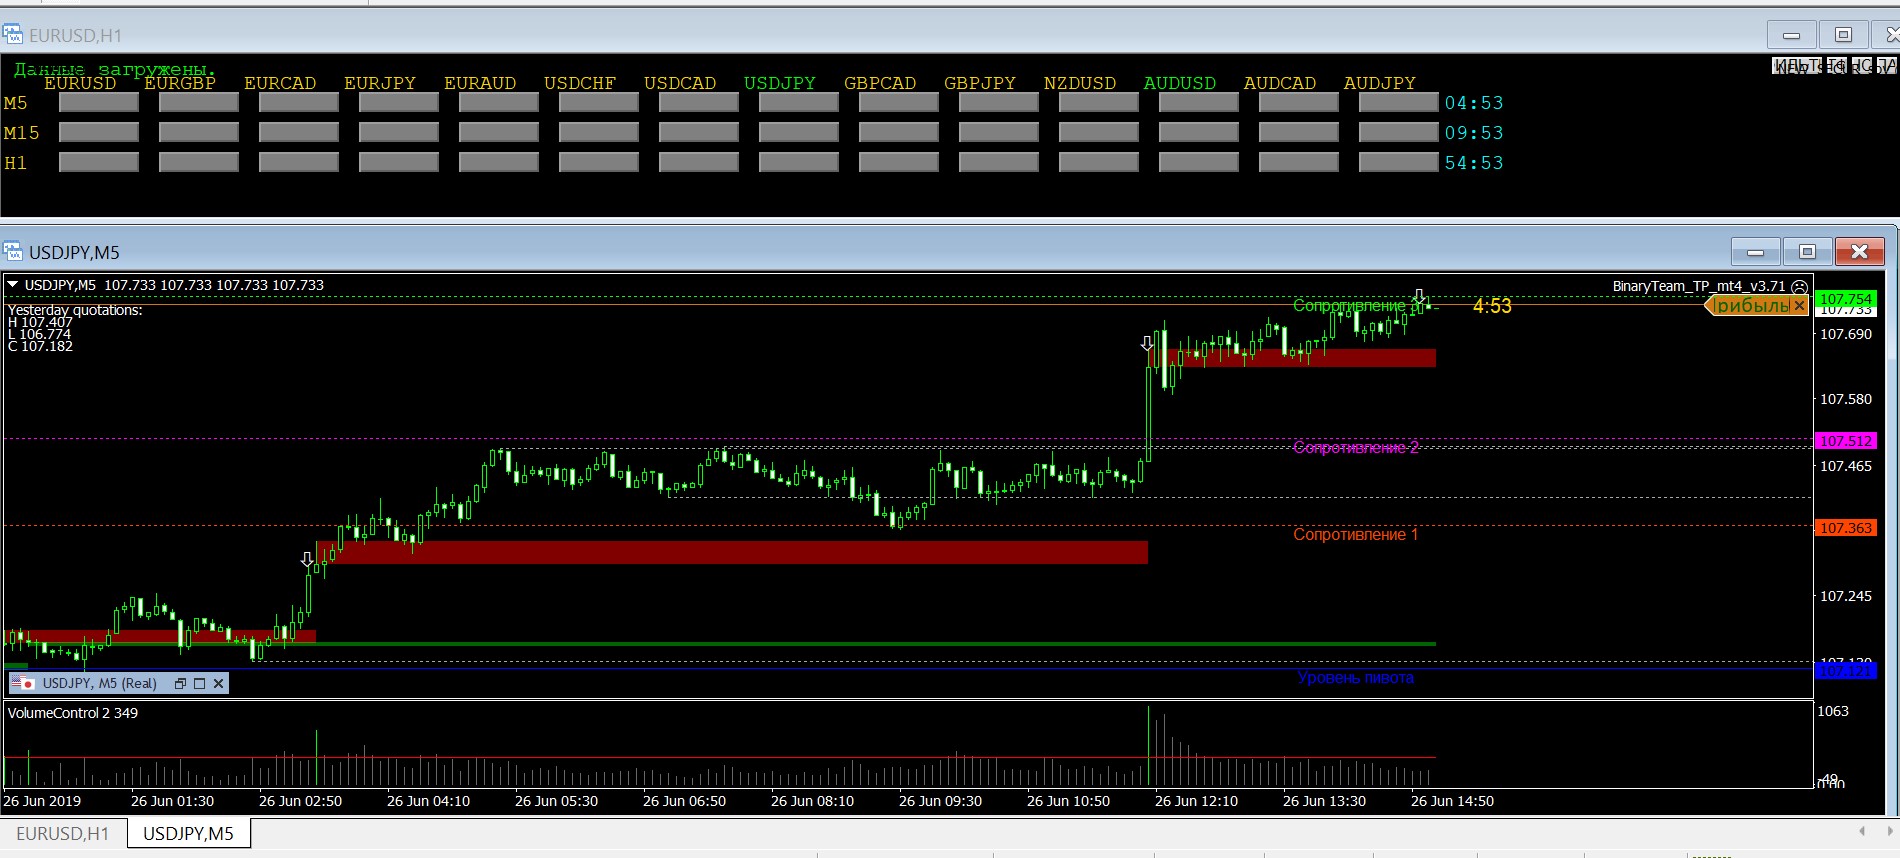Switch to the EURUSD,H1 chart tab
Image resolution: width=1900 pixels, height=858 pixels.
[x=62, y=833]
